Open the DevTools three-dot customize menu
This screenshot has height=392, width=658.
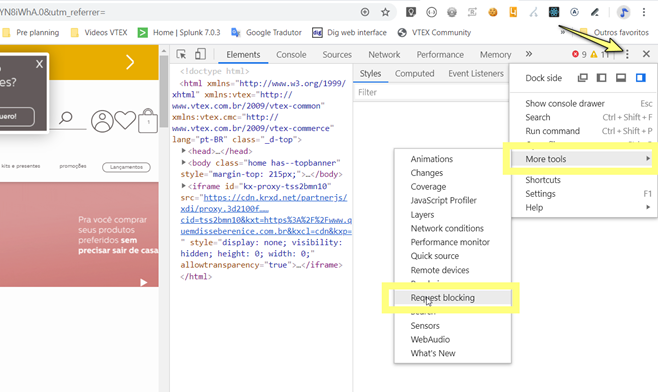click(x=627, y=54)
